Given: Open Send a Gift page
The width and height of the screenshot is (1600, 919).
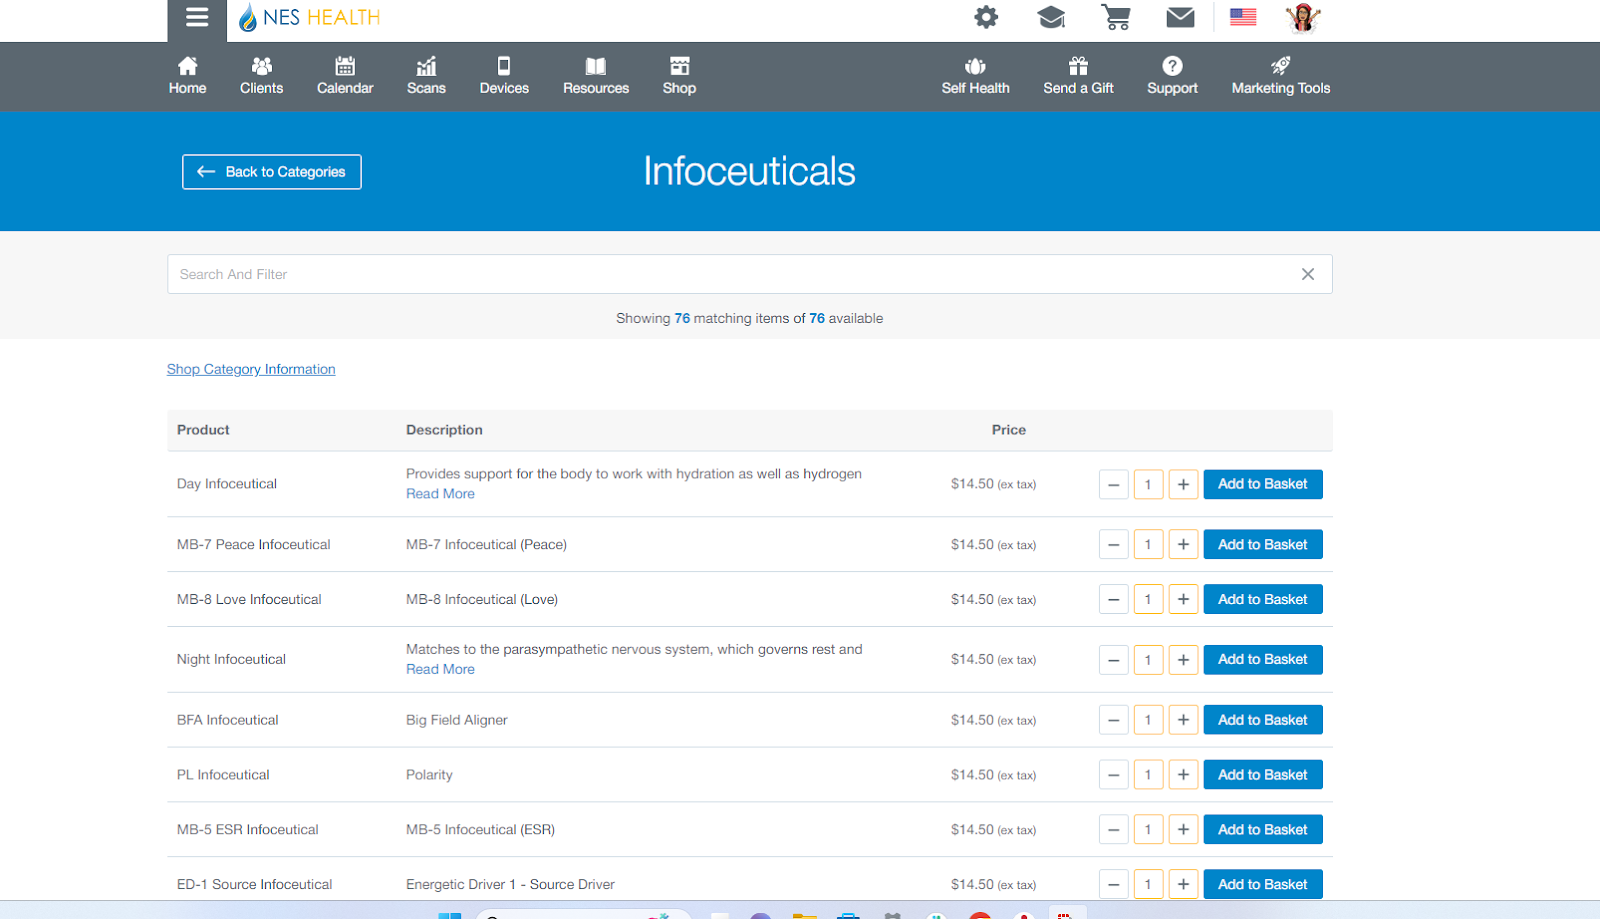Looking at the screenshot, I should pyautogui.click(x=1078, y=76).
